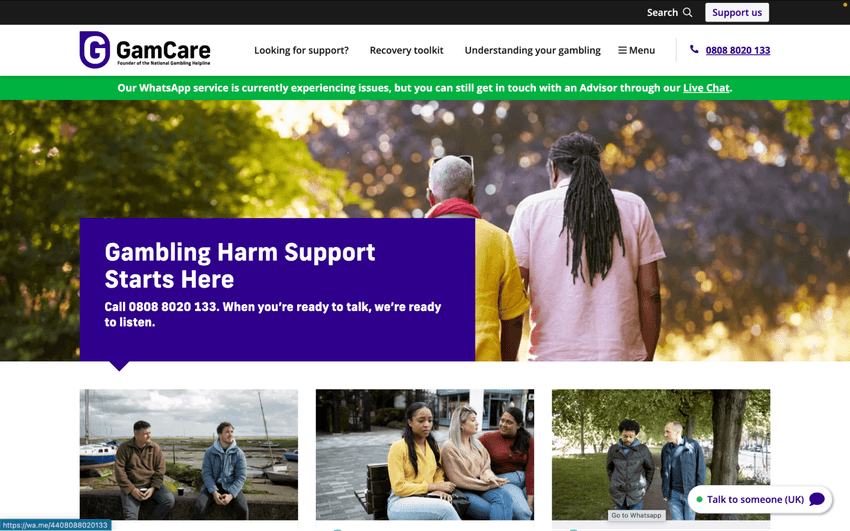Viewport: 850px width, 531px height.
Task: Click the green online status dot
Action: pyautogui.click(x=699, y=500)
